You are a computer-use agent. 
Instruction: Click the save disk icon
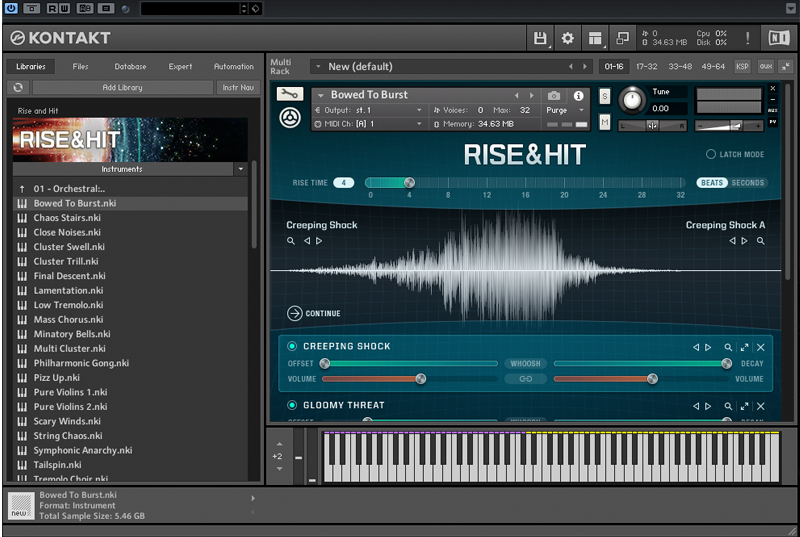[x=540, y=38]
